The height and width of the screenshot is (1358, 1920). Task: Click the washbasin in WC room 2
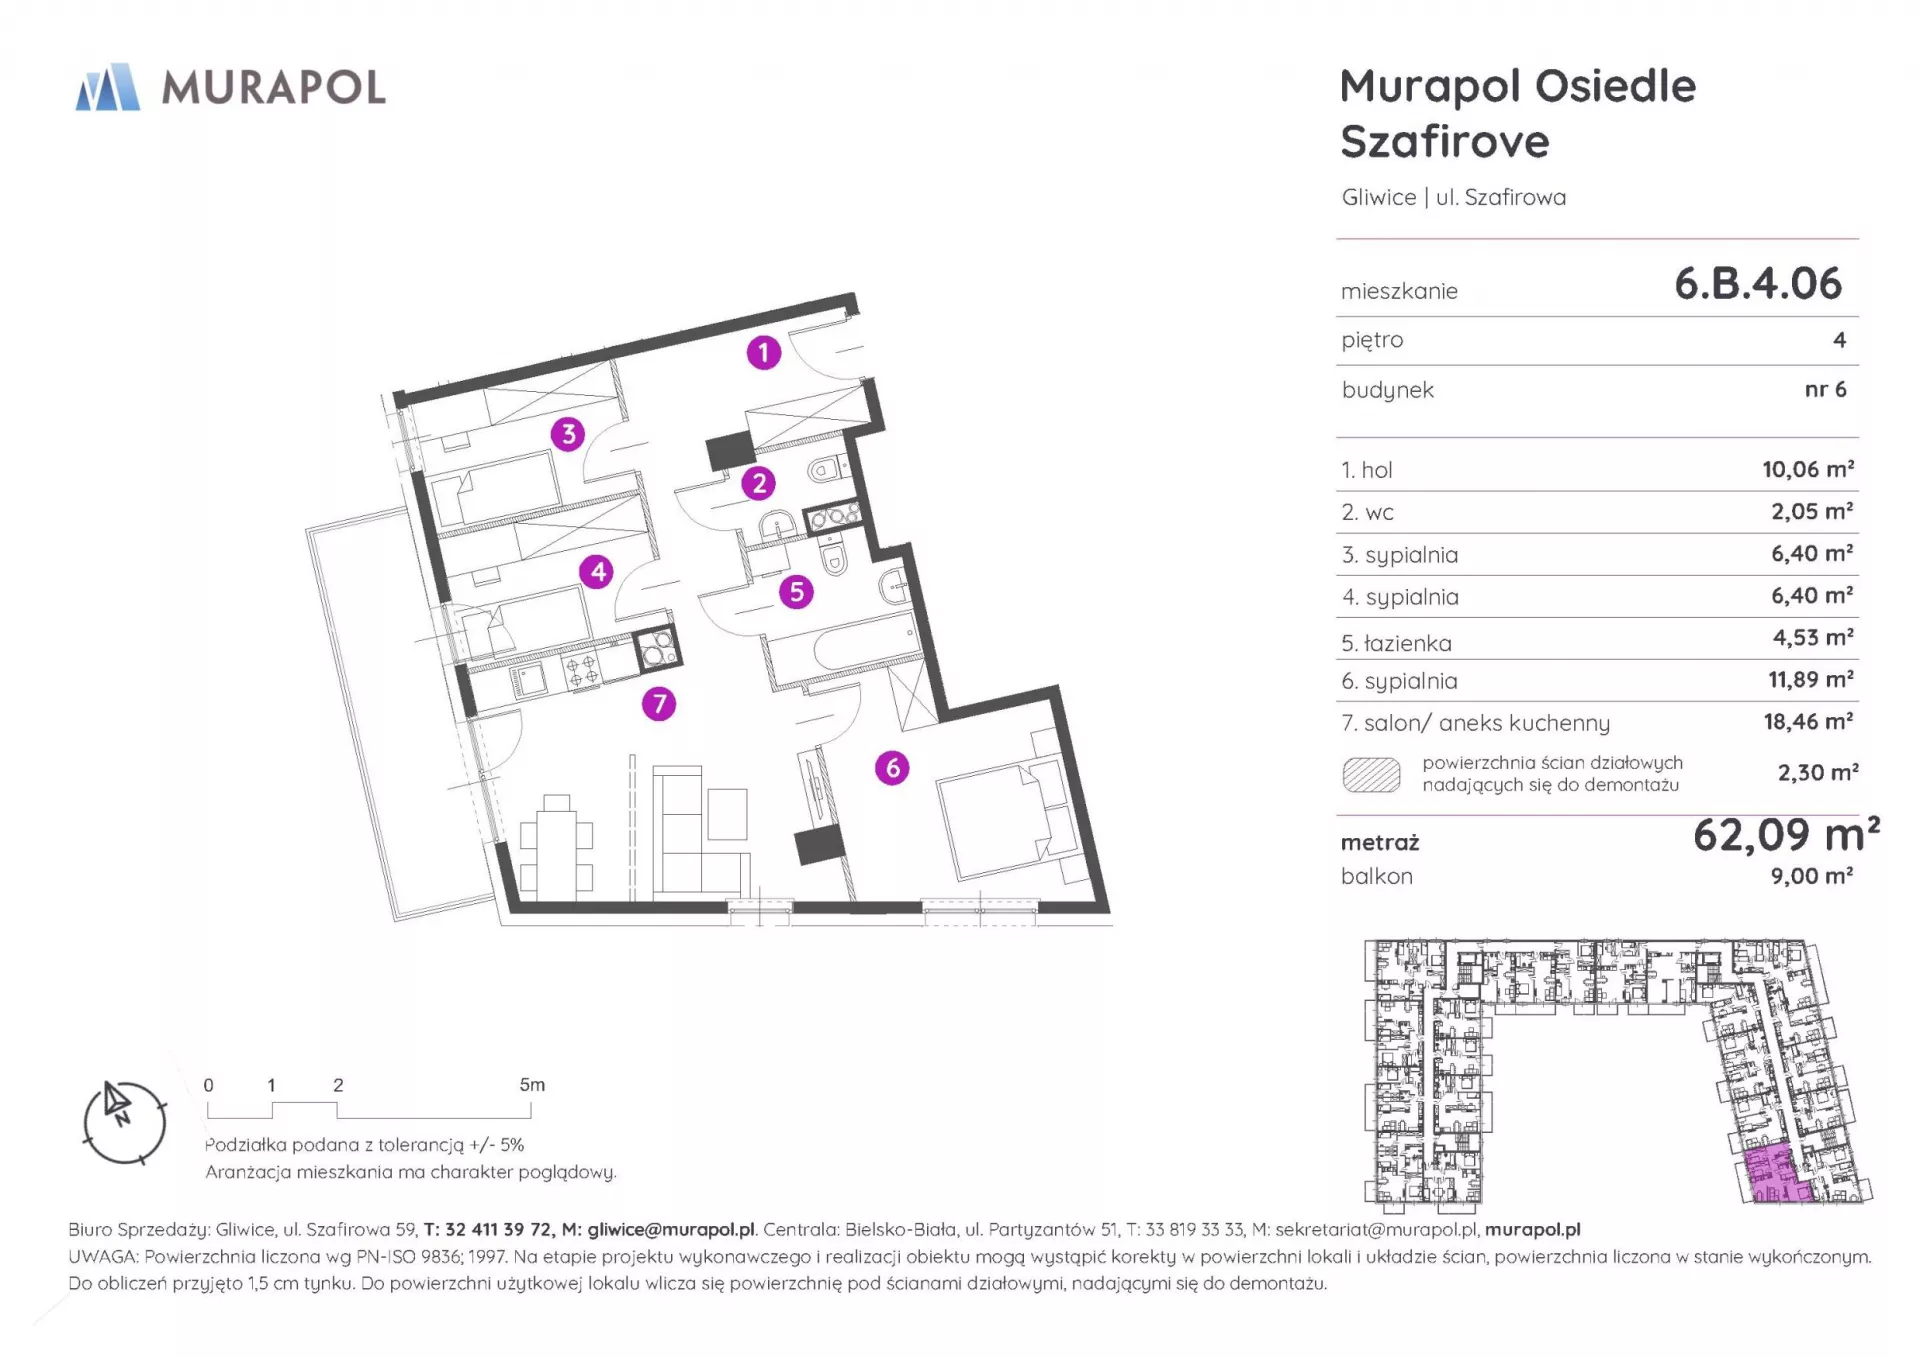coord(777,525)
